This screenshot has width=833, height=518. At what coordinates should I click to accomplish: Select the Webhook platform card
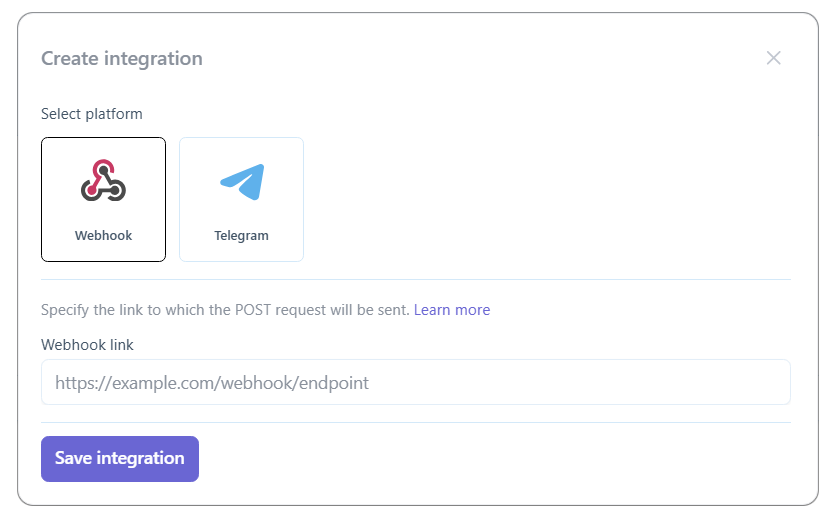[x=104, y=199]
